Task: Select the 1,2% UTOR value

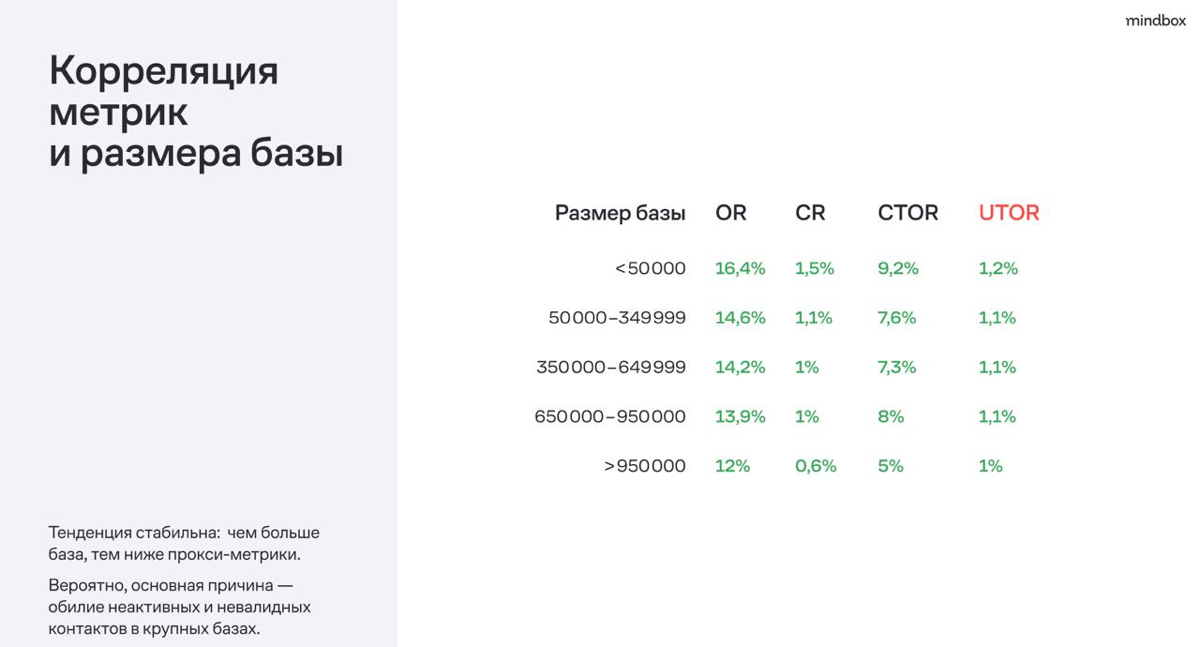Action: [998, 268]
